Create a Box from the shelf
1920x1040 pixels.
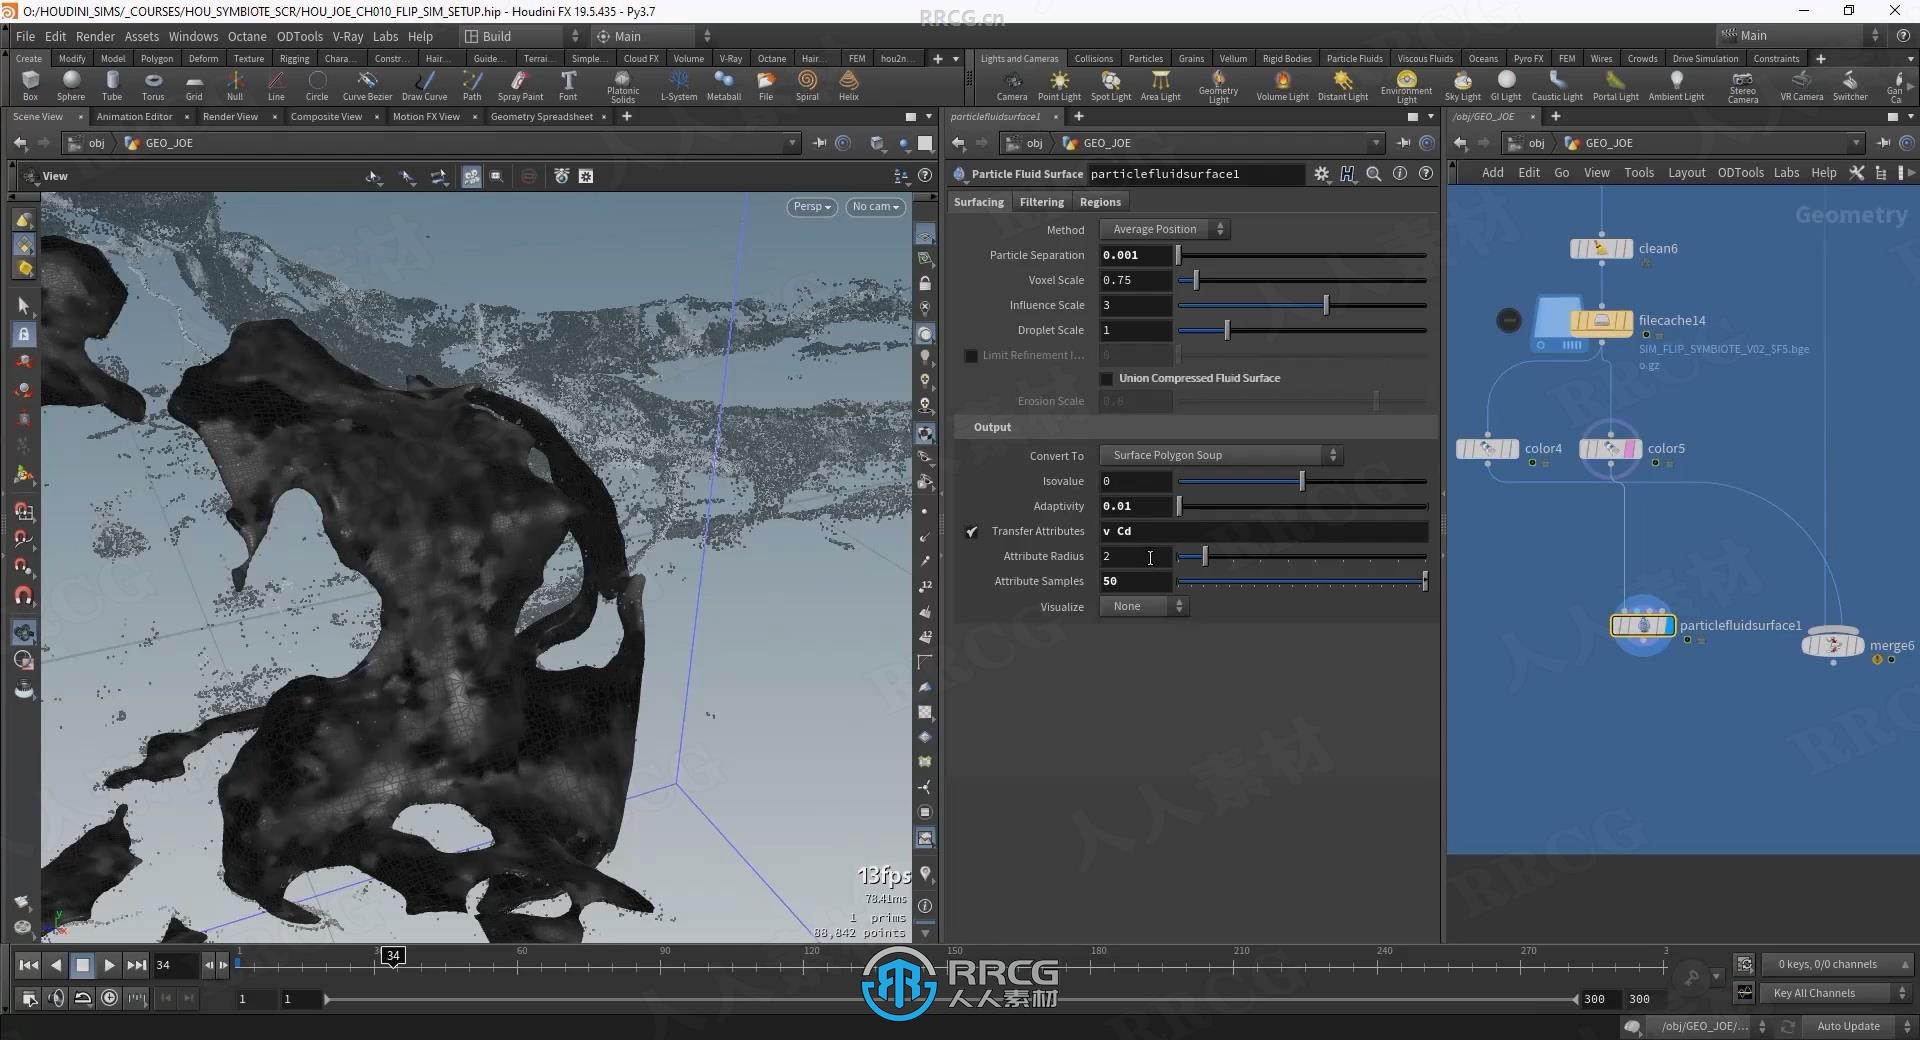tap(30, 85)
